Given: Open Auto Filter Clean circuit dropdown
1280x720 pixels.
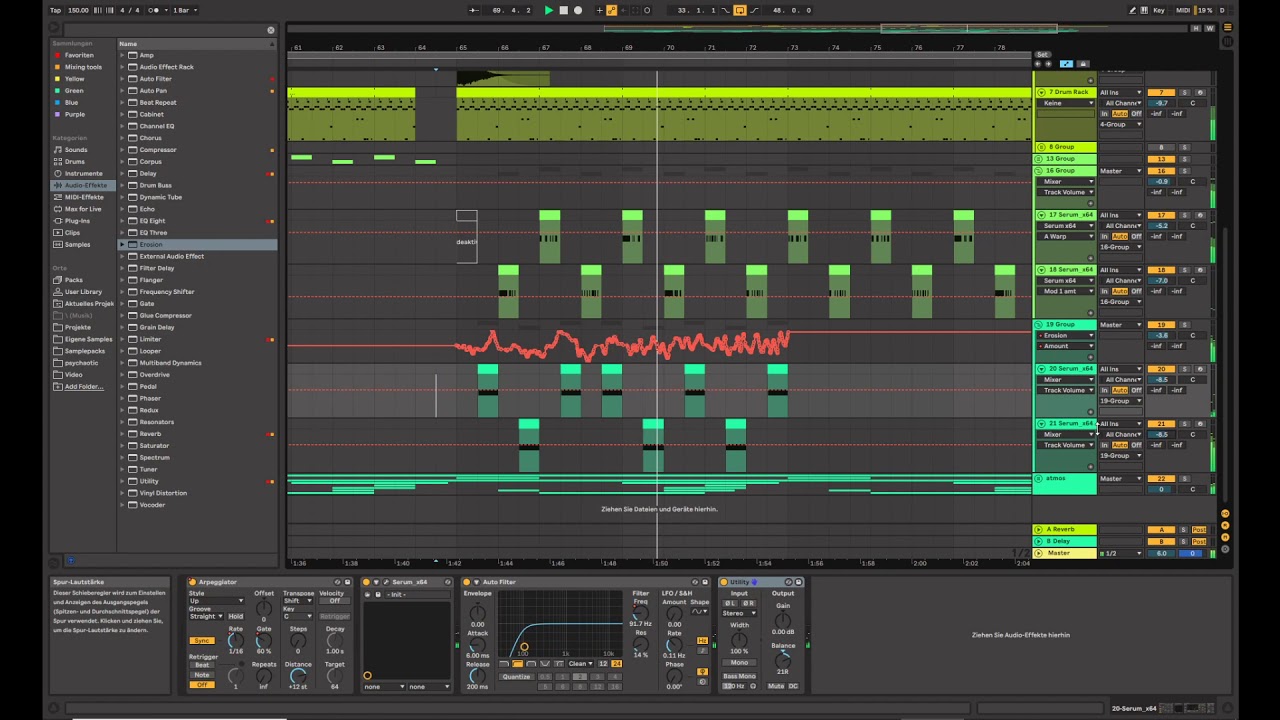Looking at the screenshot, I should click(x=580, y=664).
